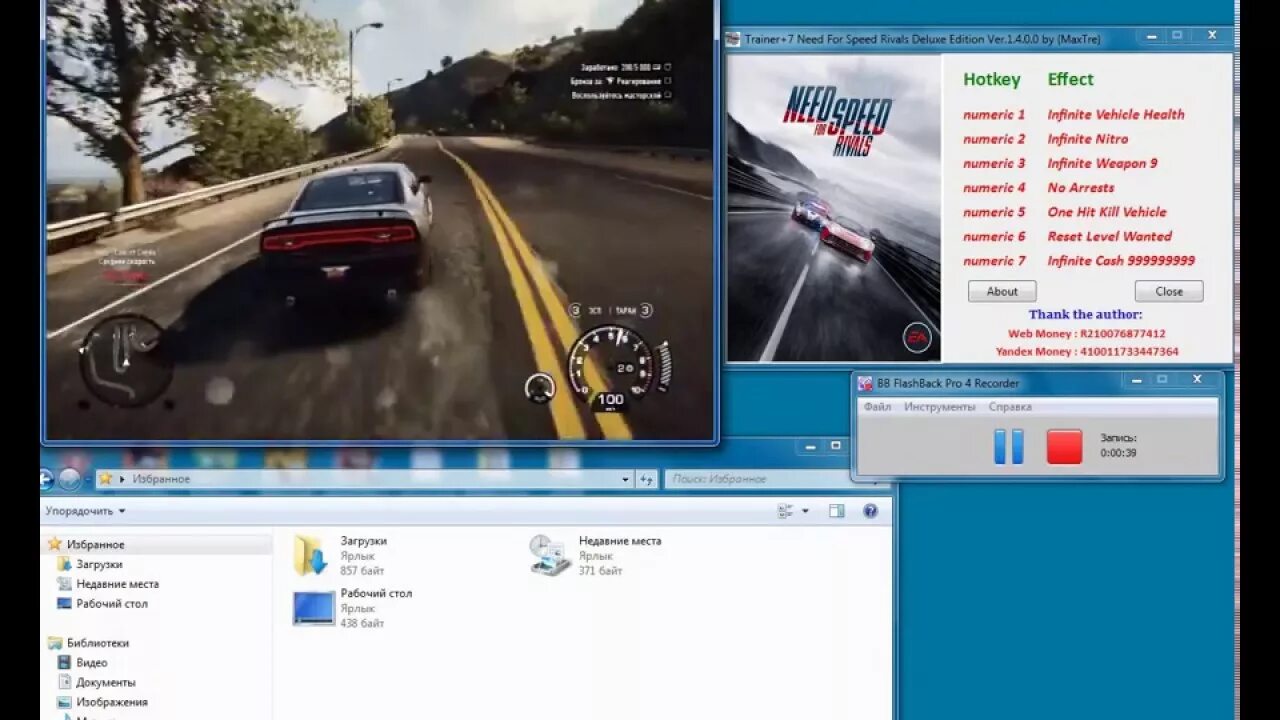Select 'One Hit Kill Vehicle' effect text
The height and width of the screenshot is (720, 1280).
[1106, 212]
